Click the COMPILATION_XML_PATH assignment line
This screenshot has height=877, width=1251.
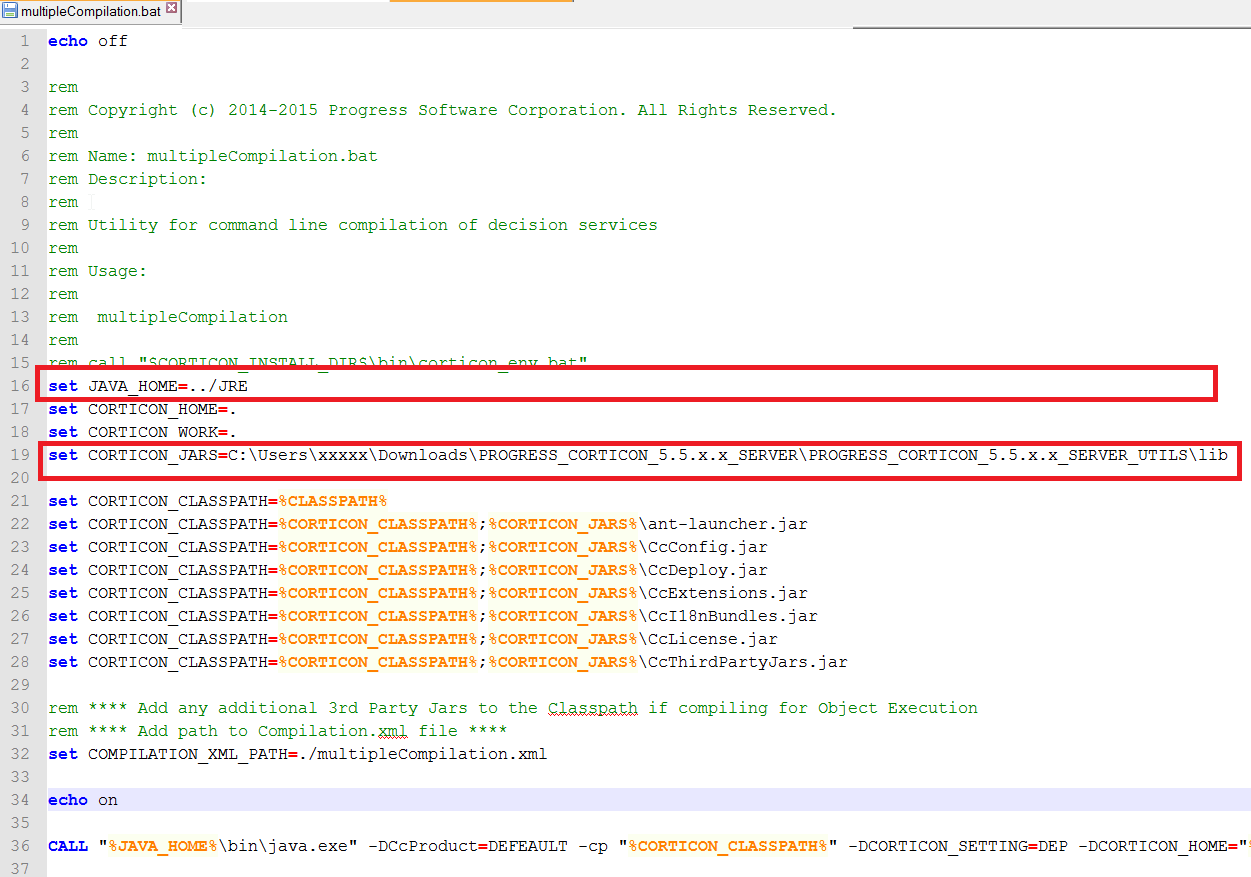point(298,754)
